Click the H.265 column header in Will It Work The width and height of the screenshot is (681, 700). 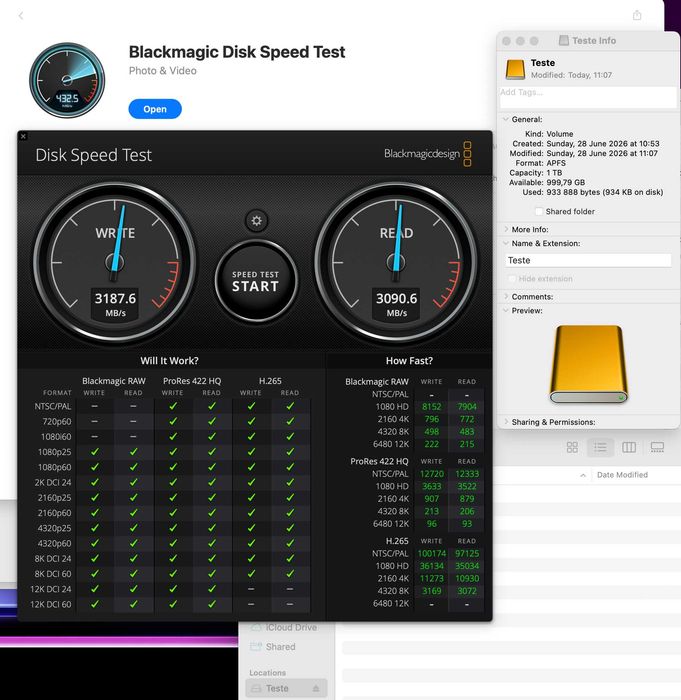[x=270, y=381]
